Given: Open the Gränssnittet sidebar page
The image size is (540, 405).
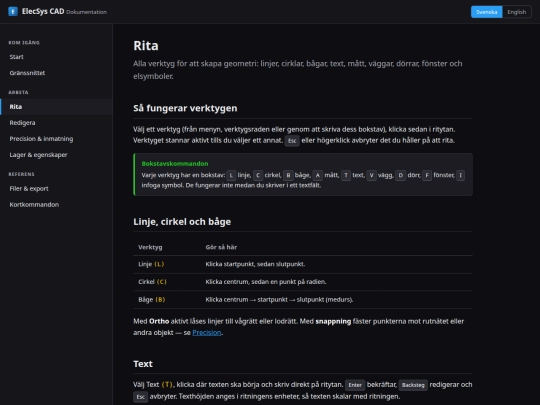Looking at the screenshot, I should 56,73.
